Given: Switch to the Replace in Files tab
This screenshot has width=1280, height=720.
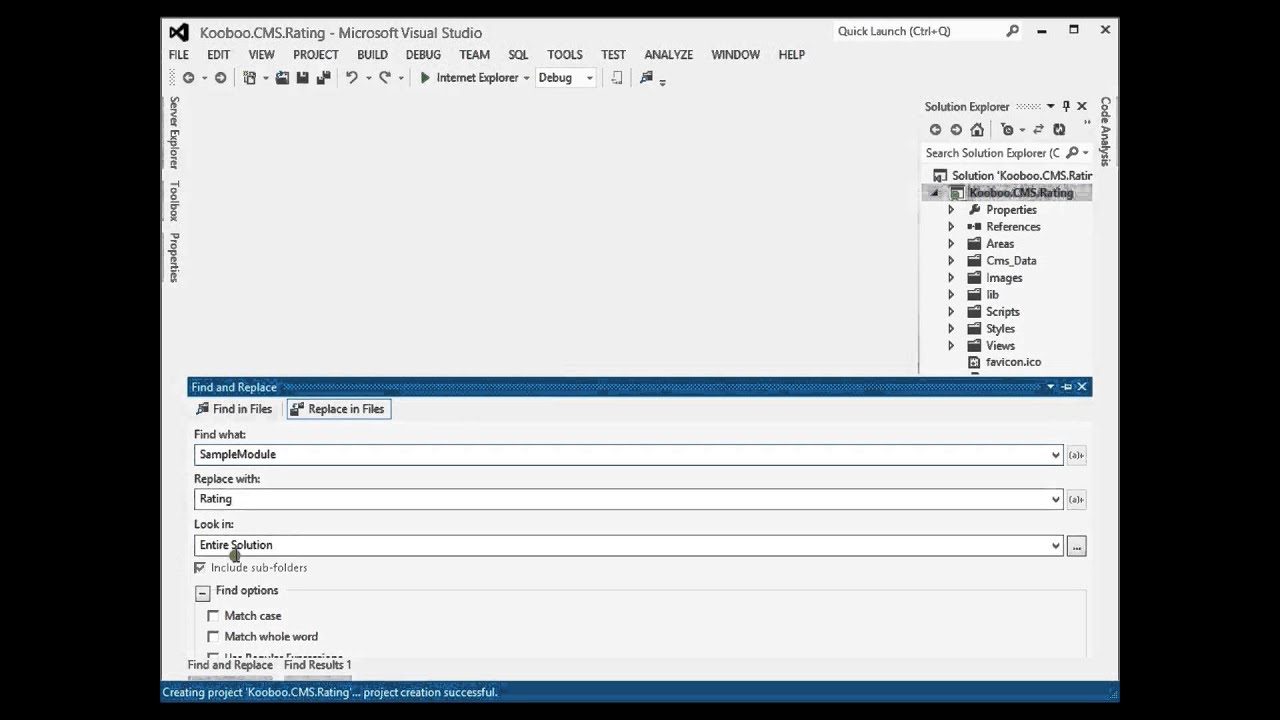Looking at the screenshot, I should (x=338, y=409).
